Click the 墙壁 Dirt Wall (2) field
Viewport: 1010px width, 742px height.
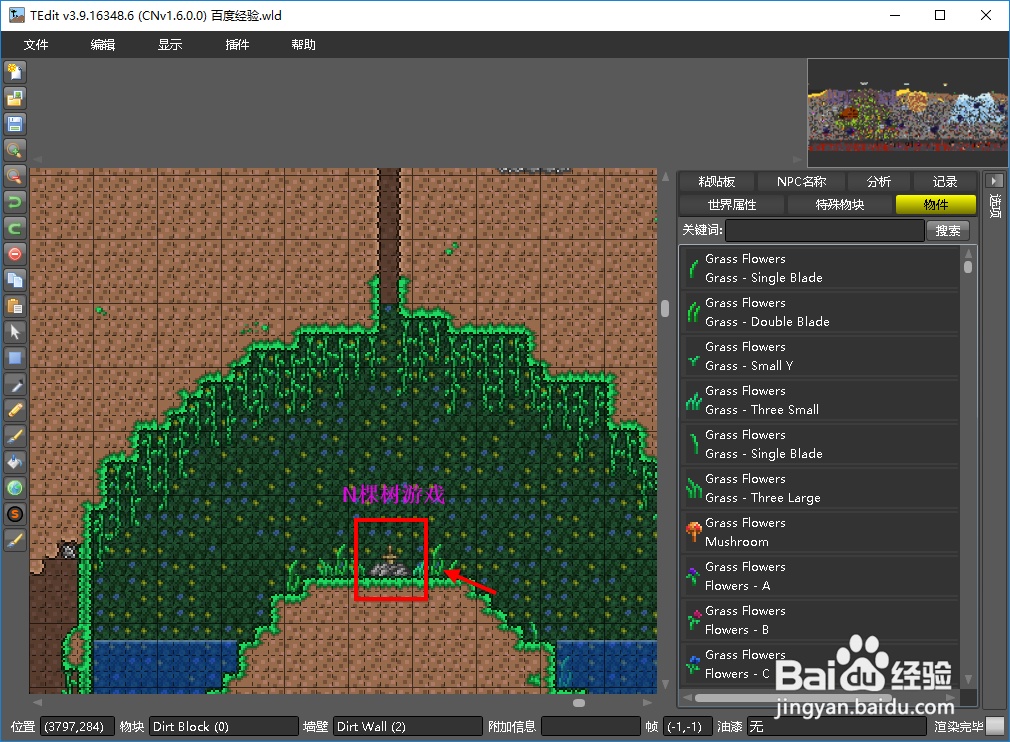point(408,727)
